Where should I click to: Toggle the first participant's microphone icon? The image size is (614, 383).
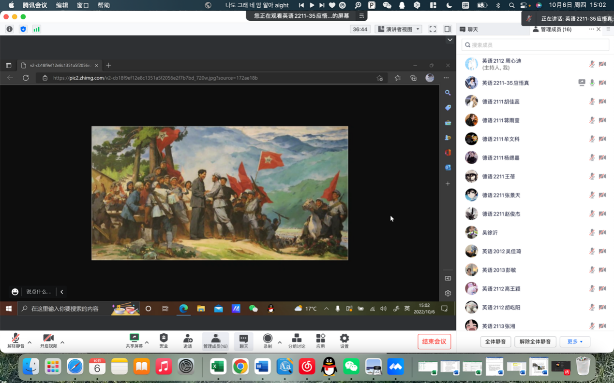click(592, 64)
